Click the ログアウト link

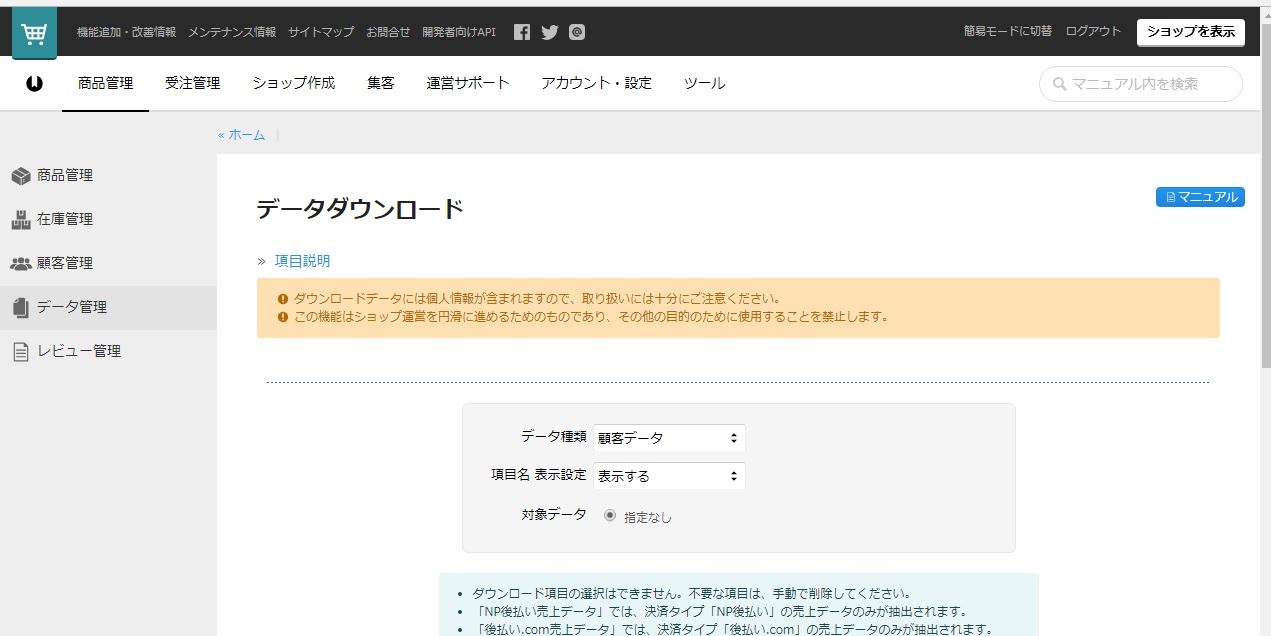pyautogui.click(x=1093, y=31)
